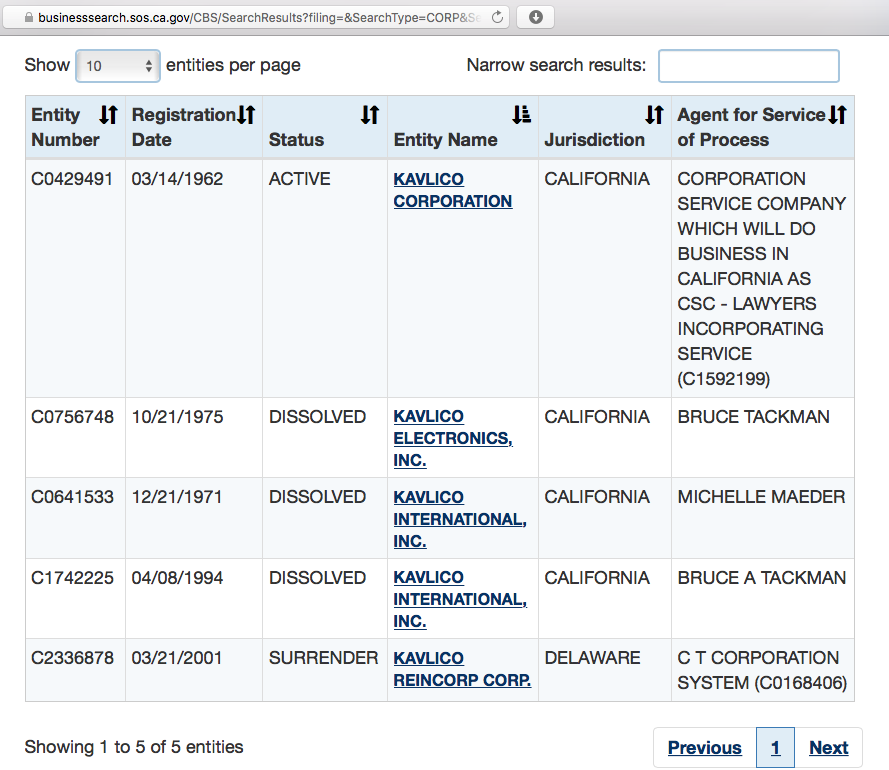Select page 1 in pagination
The width and height of the screenshot is (889, 770).
775,748
